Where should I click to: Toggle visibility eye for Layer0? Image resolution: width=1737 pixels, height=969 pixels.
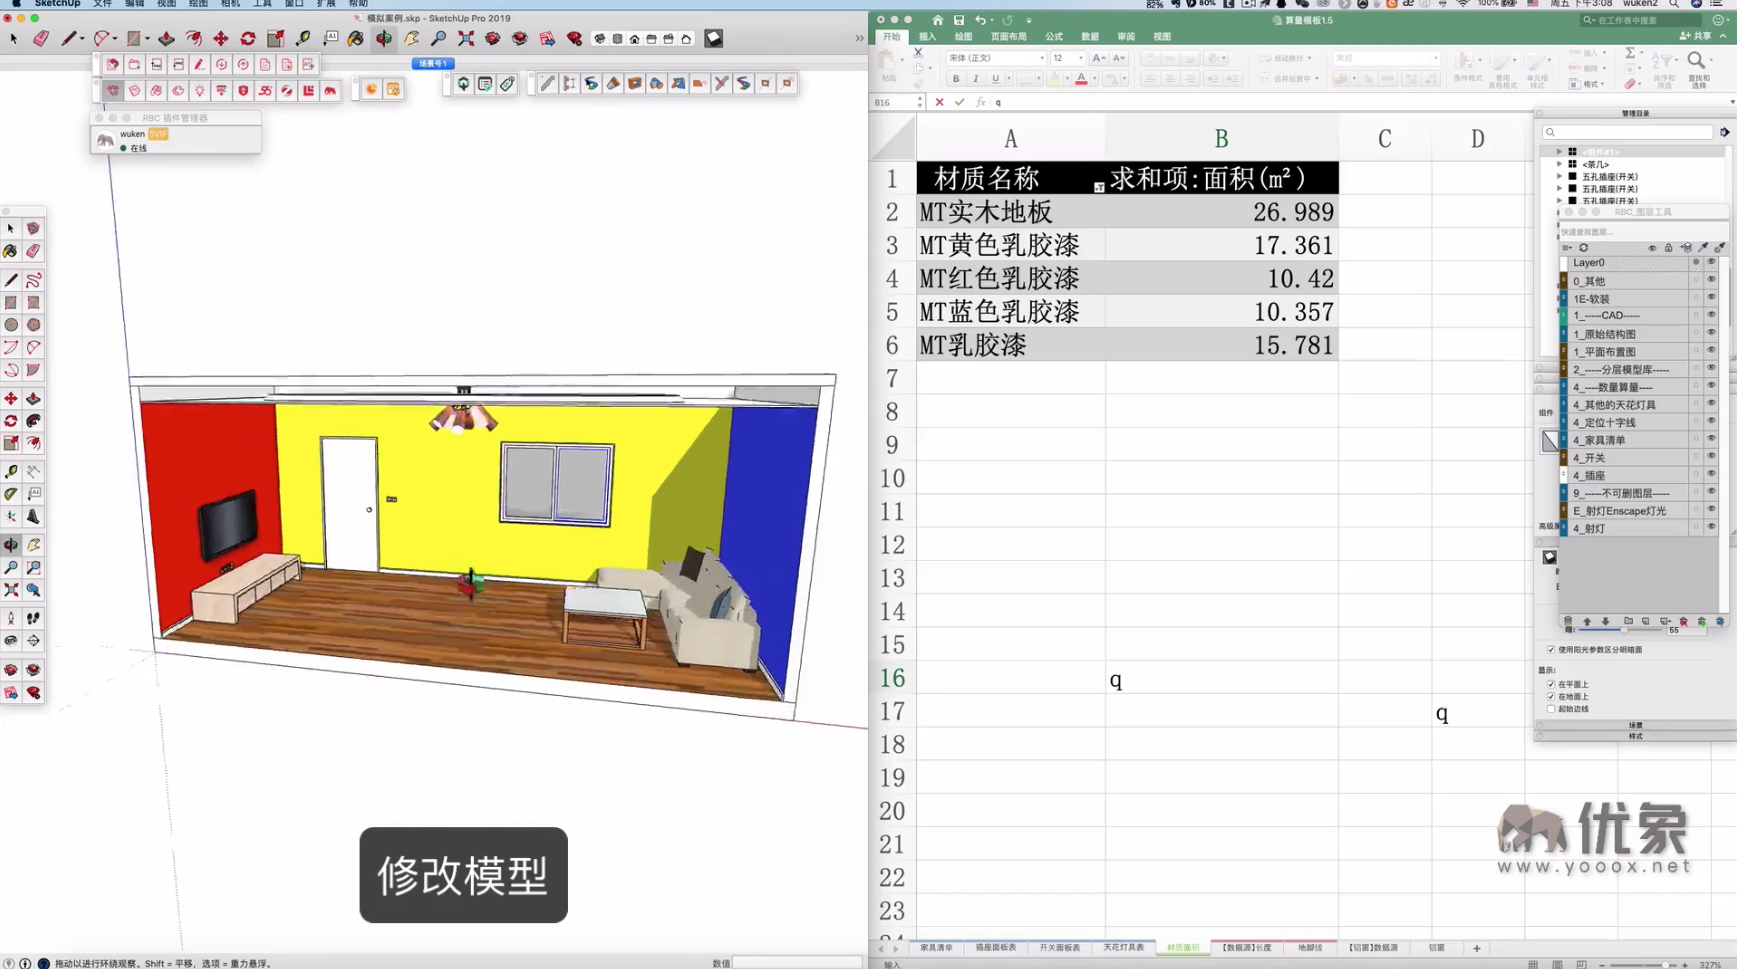click(1711, 262)
